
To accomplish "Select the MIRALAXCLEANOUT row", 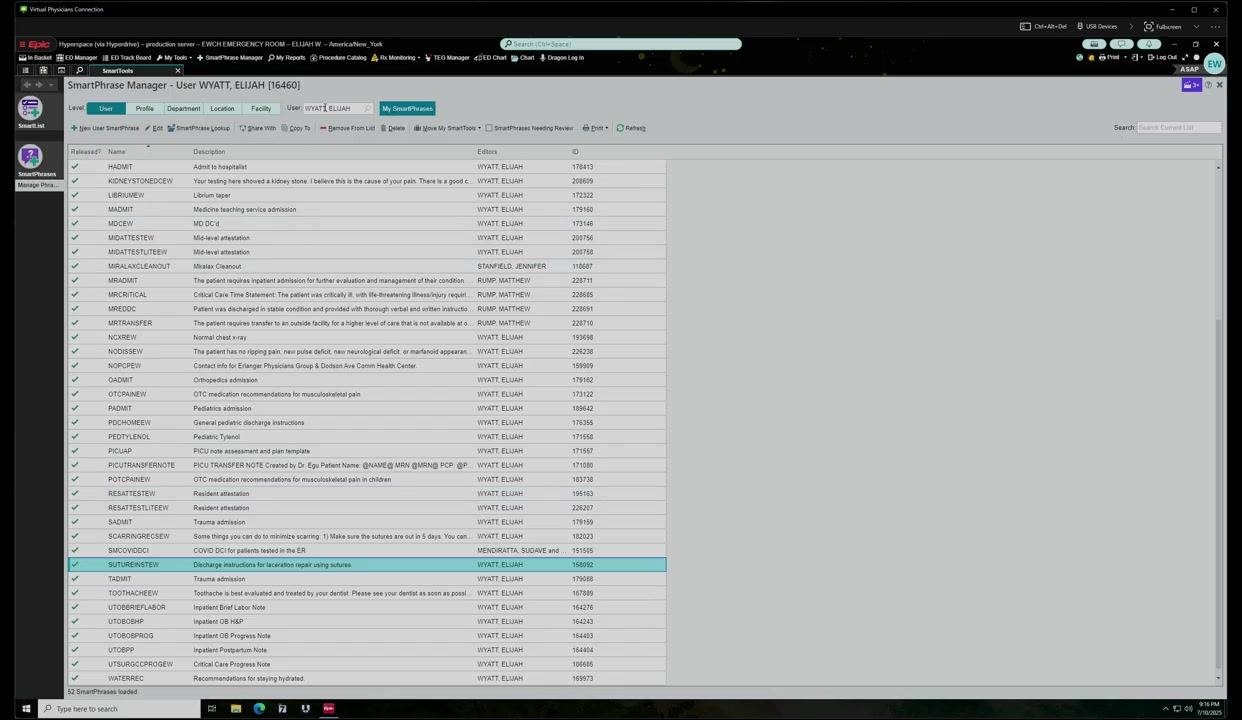I will [367, 266].
